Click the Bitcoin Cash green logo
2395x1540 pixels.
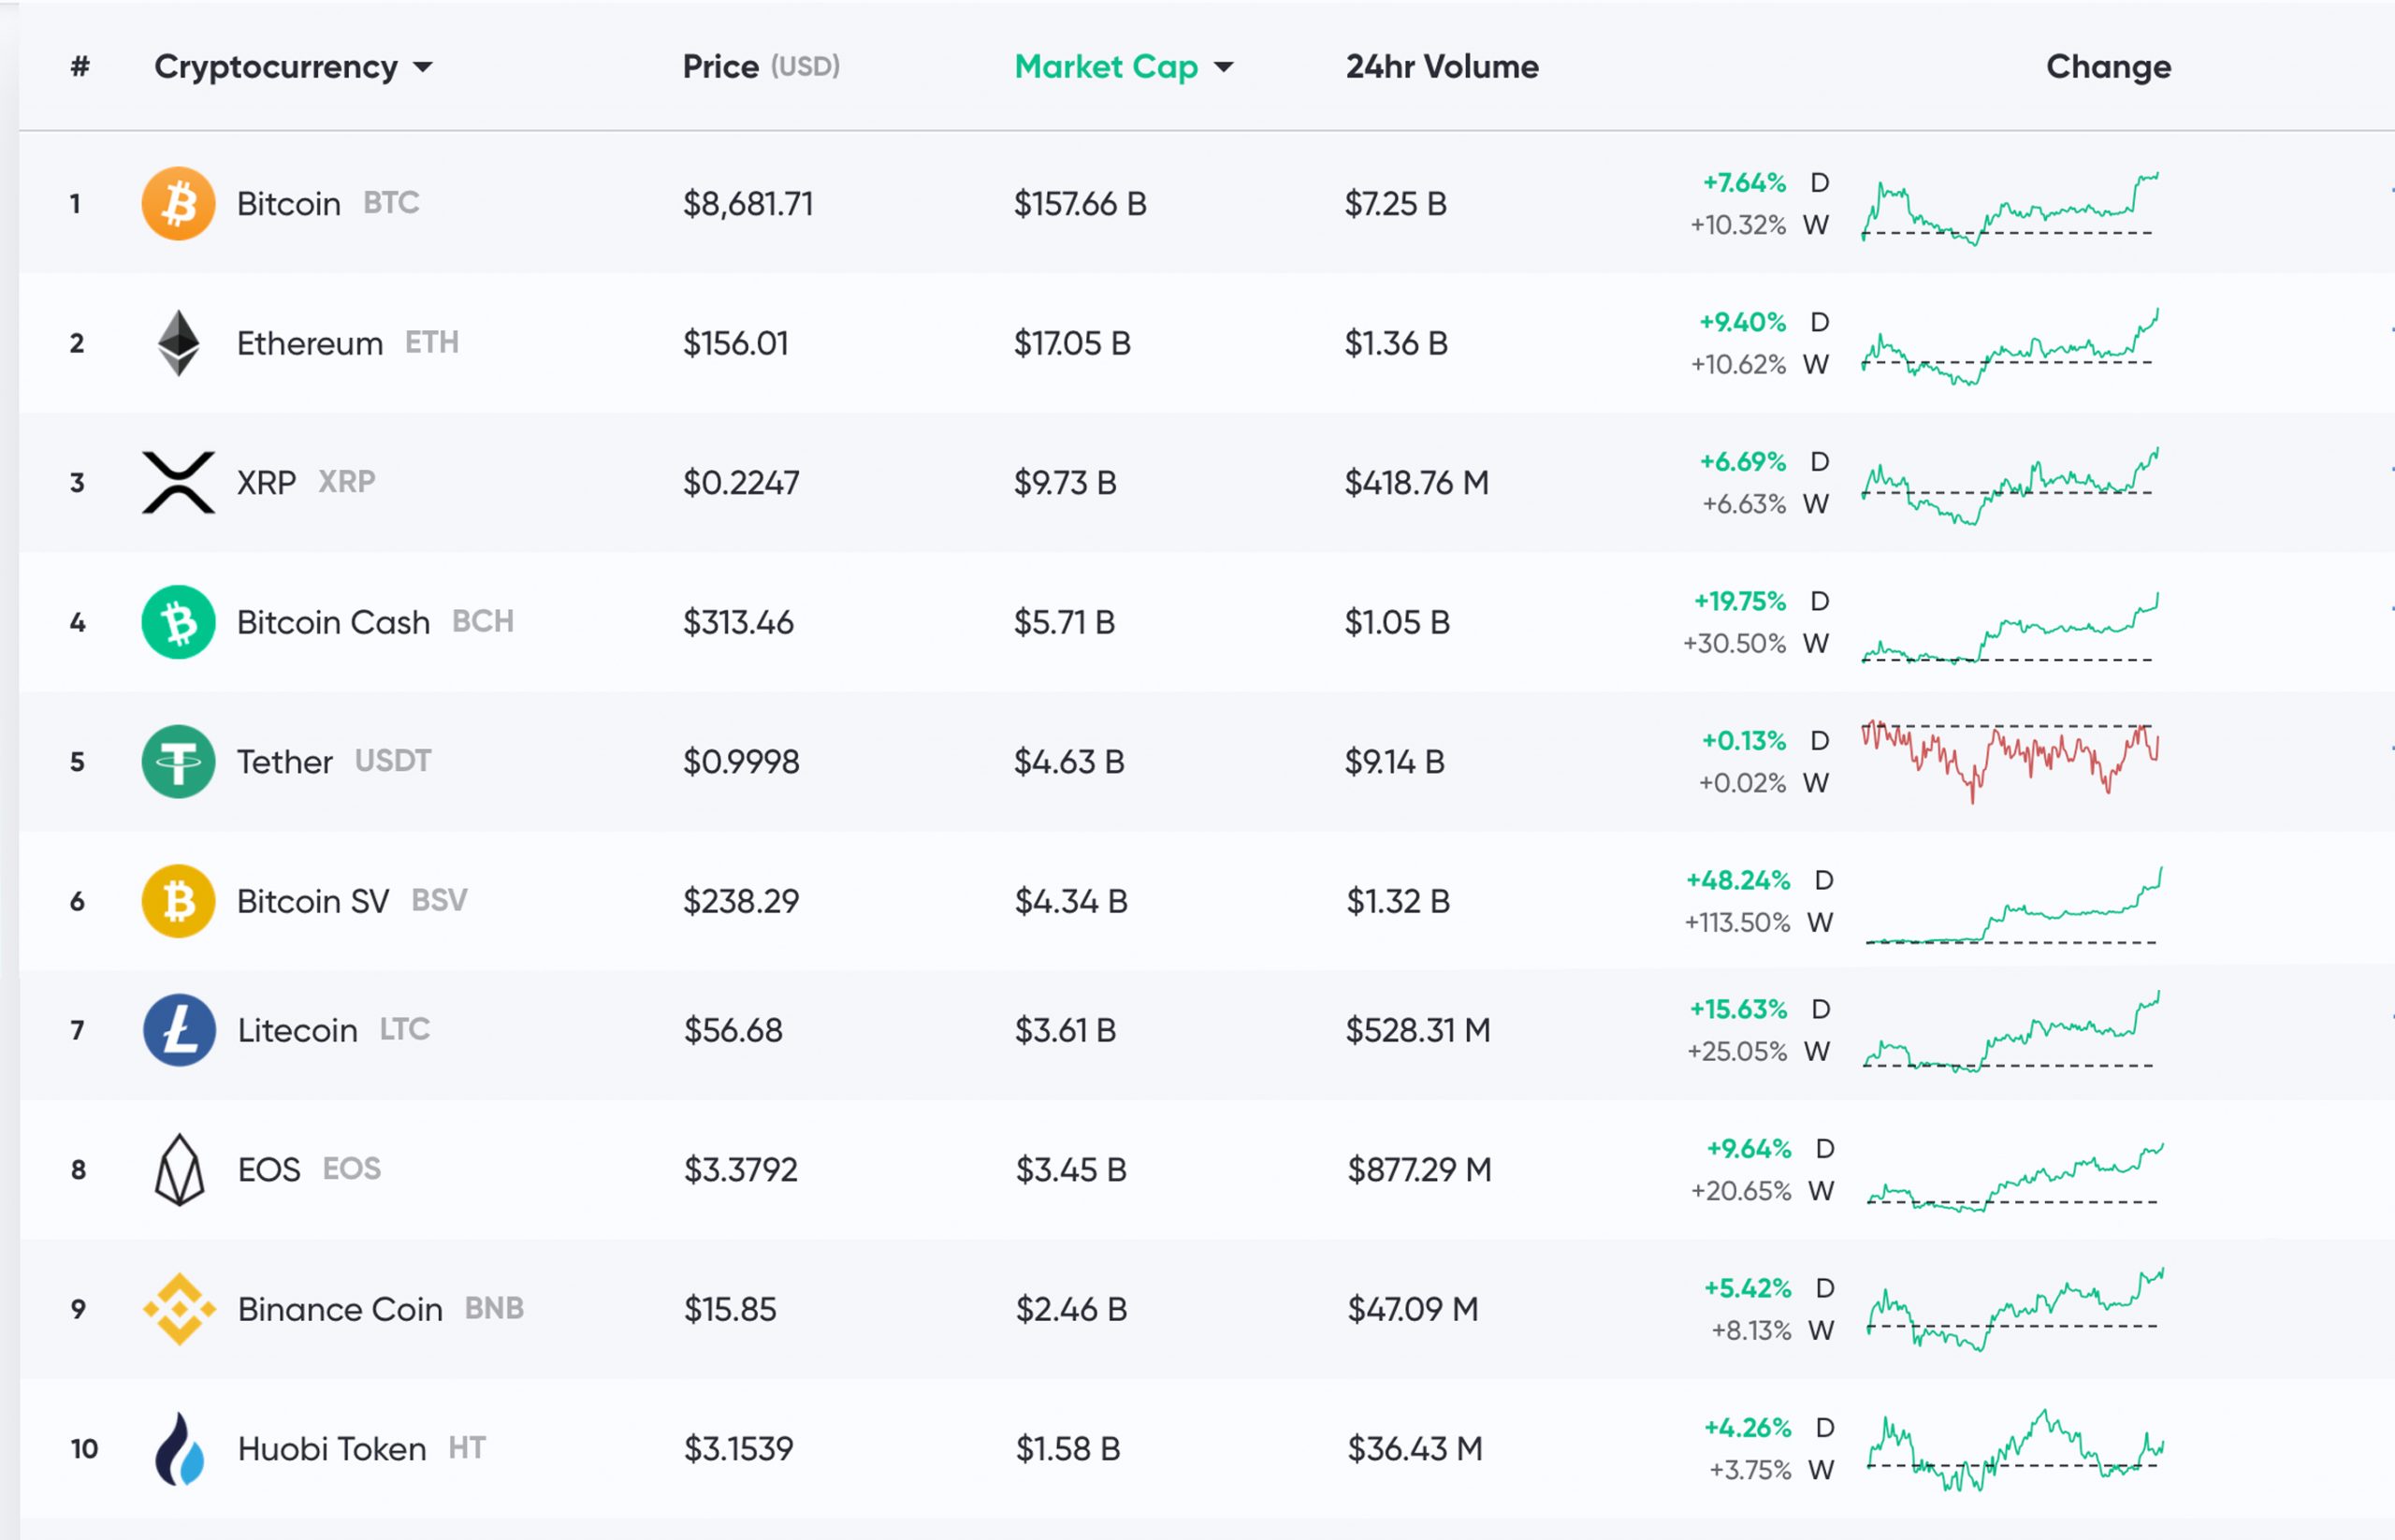[178, 622]
